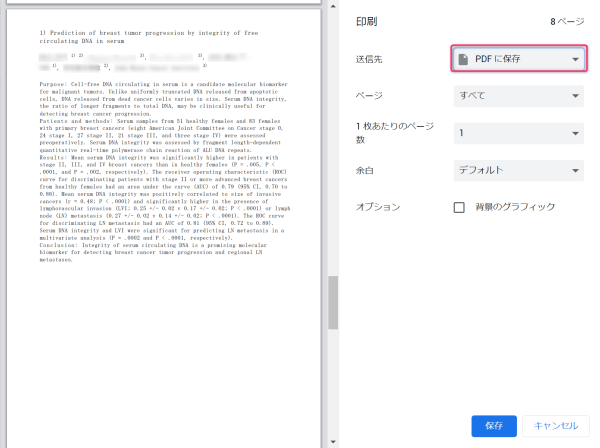Click the arrow icon on デフォルト dropdown
This screenshot has height=448, width=600.
click(x=575, y=170)
